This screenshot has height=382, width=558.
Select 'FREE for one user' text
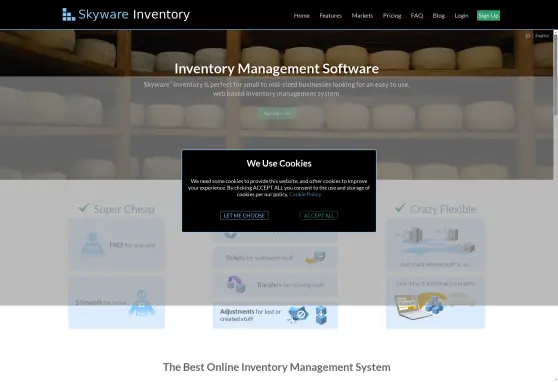pyautogui.click(x=132, y=245)
